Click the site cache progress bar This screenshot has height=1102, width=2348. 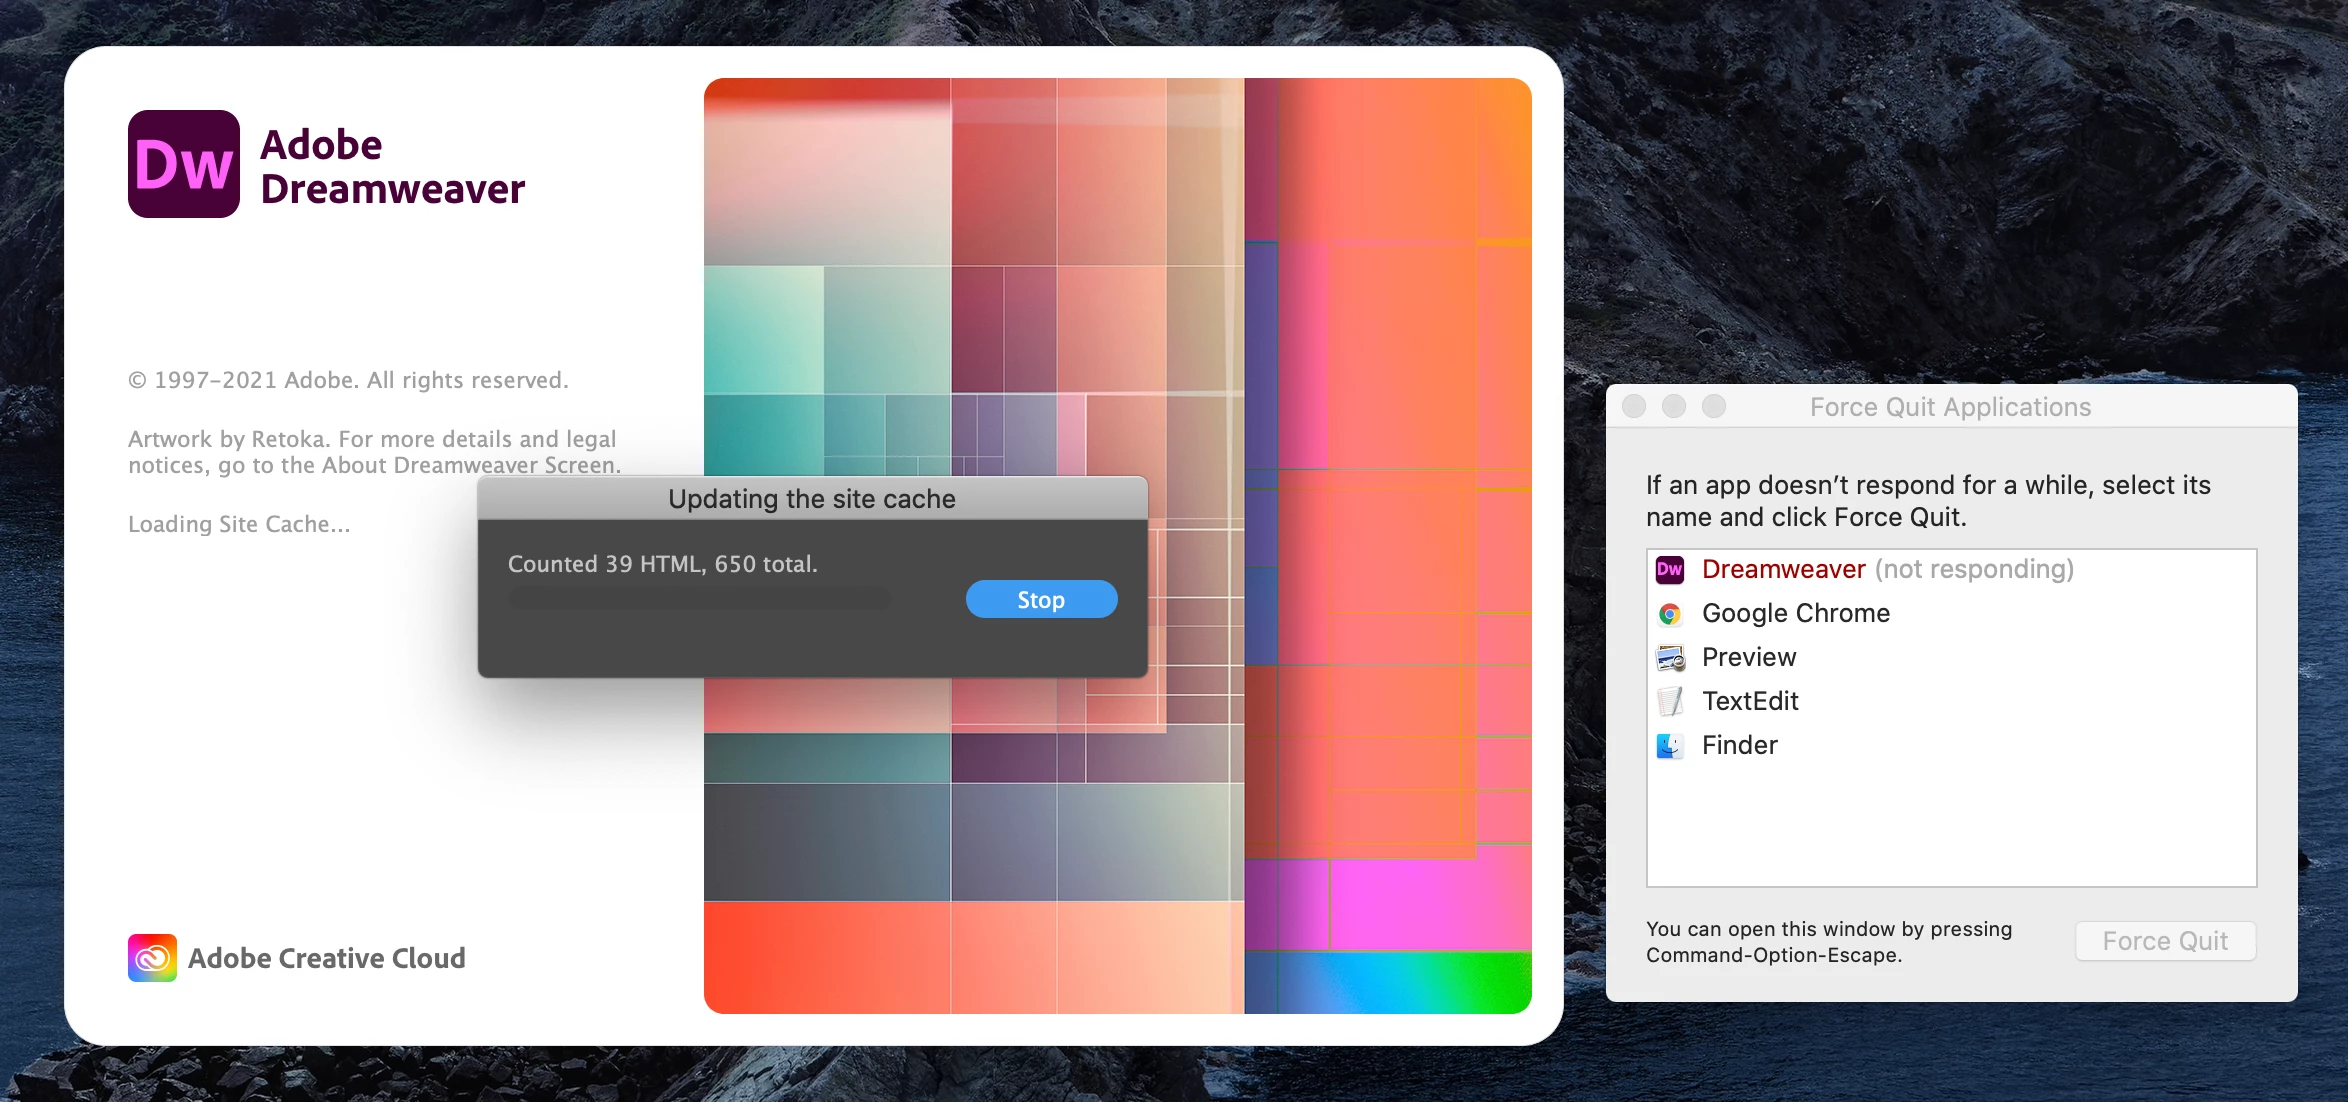coord(699,600)
